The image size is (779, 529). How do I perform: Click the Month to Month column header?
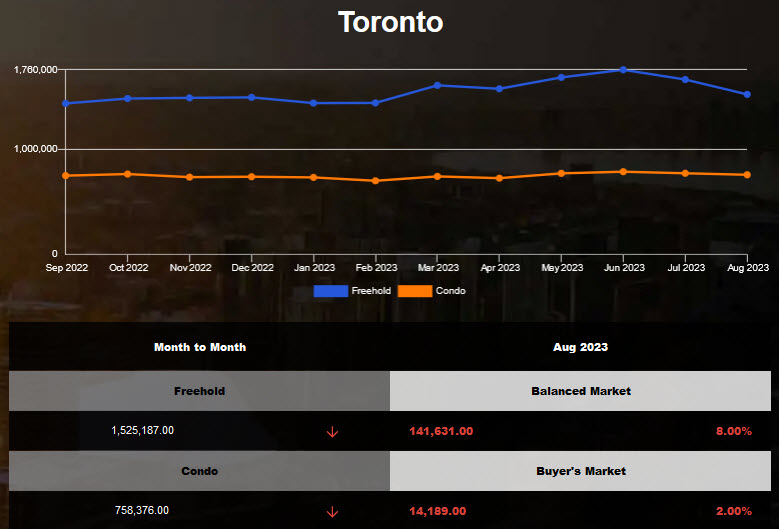pos(200,347)
